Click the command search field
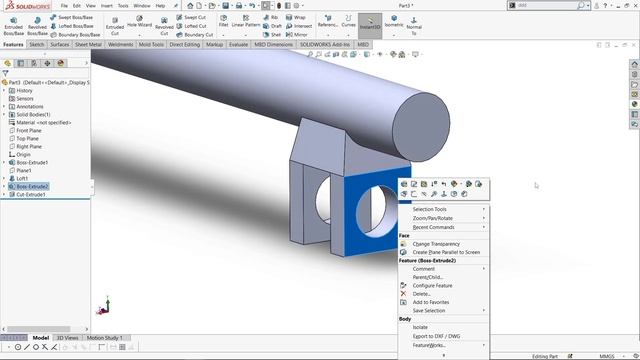Screen dimensions: 640x360 tap(547, 6)
